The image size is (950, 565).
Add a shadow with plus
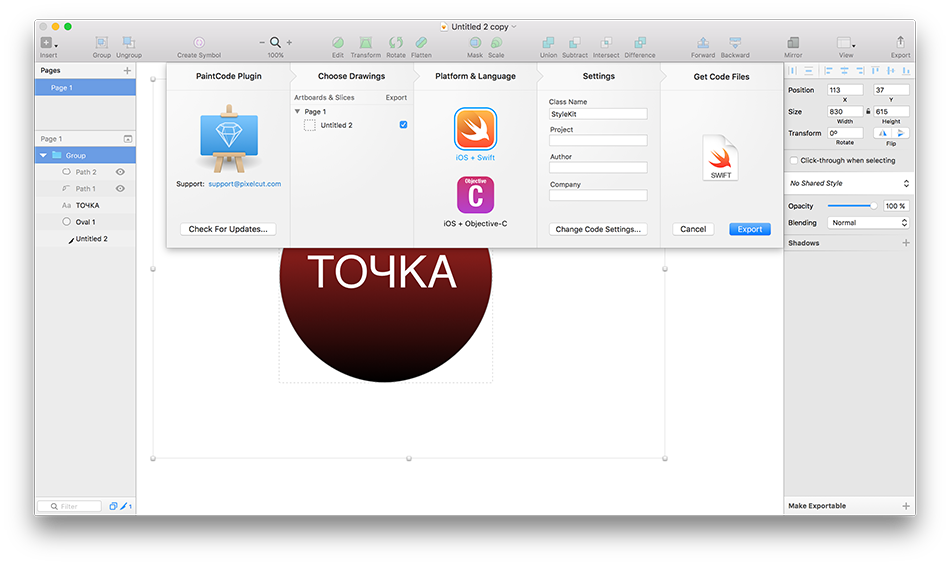pyautogui.click(x=906, y=243)
